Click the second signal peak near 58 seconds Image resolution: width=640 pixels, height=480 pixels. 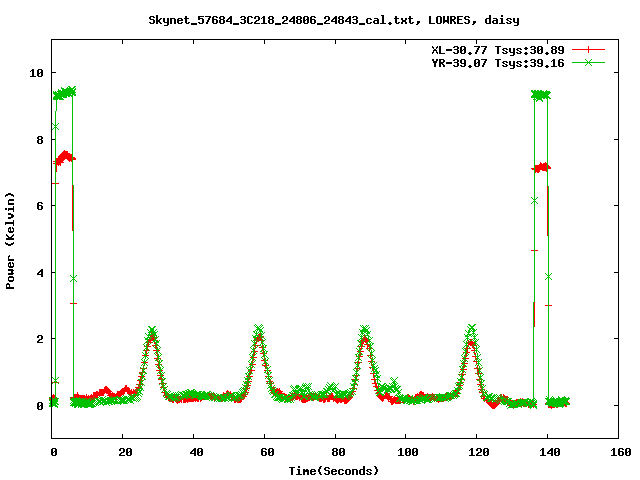tap(259, 333)
